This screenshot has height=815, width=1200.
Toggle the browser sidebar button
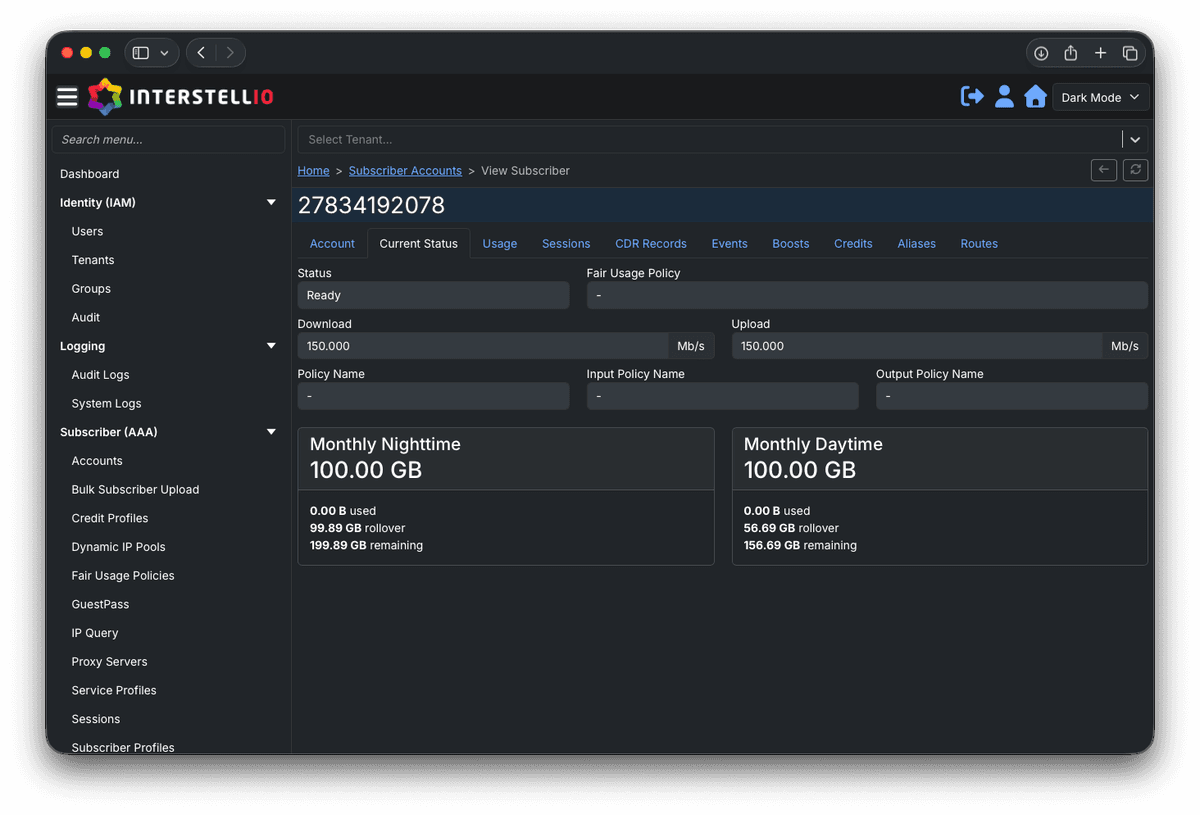pos(141,53)
